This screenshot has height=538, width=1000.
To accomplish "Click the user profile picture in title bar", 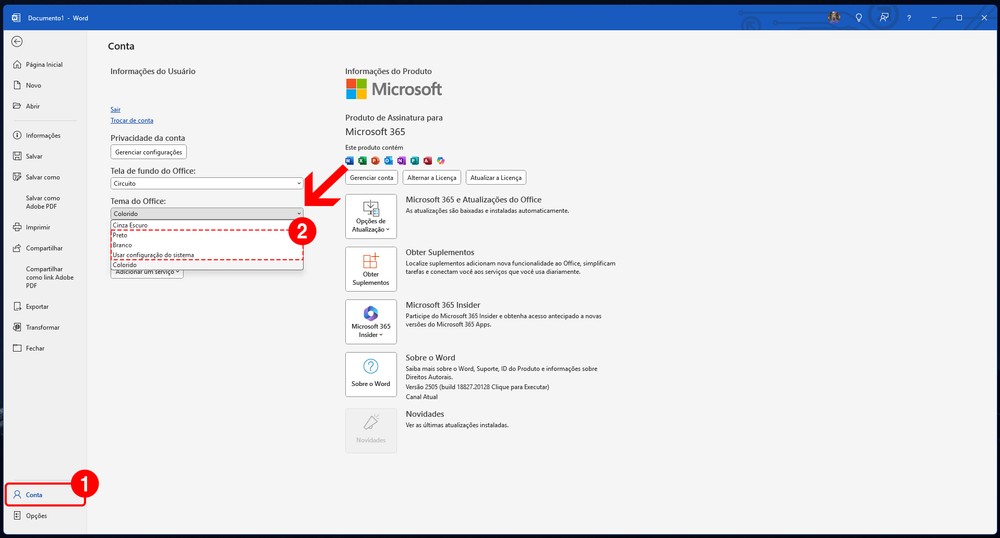I will tap(834, 17).
